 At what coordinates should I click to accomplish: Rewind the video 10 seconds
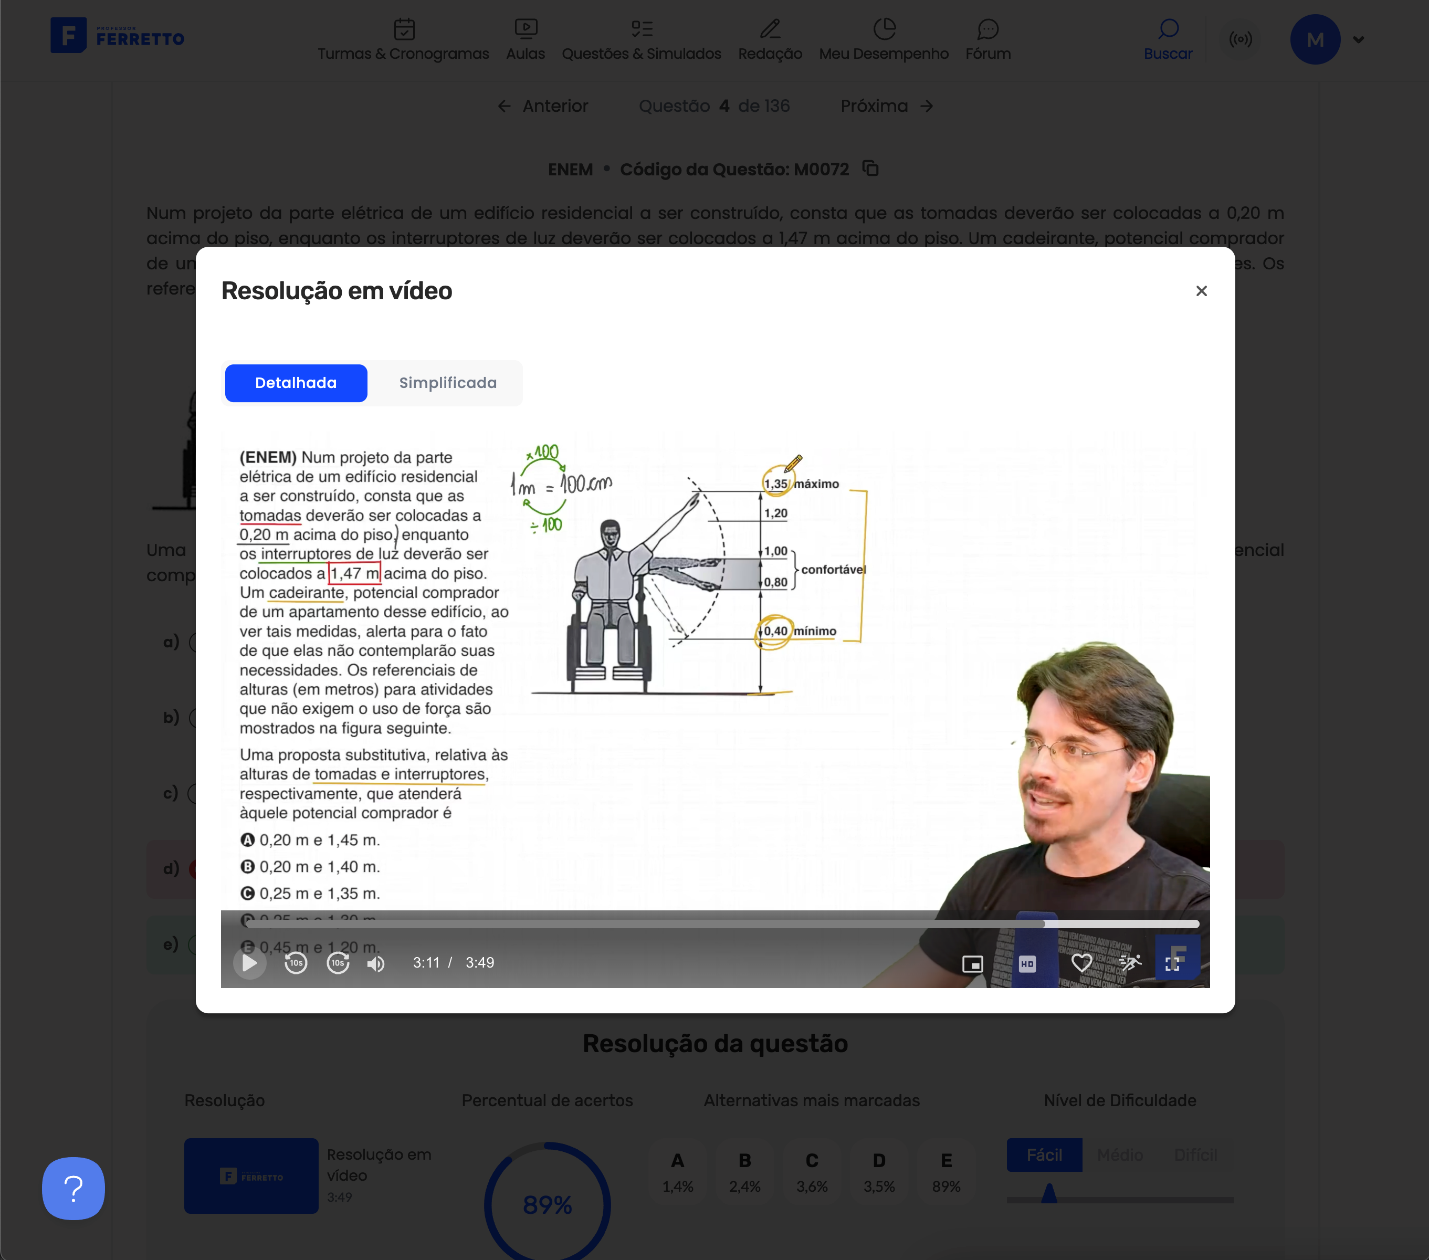coord(296,963)
